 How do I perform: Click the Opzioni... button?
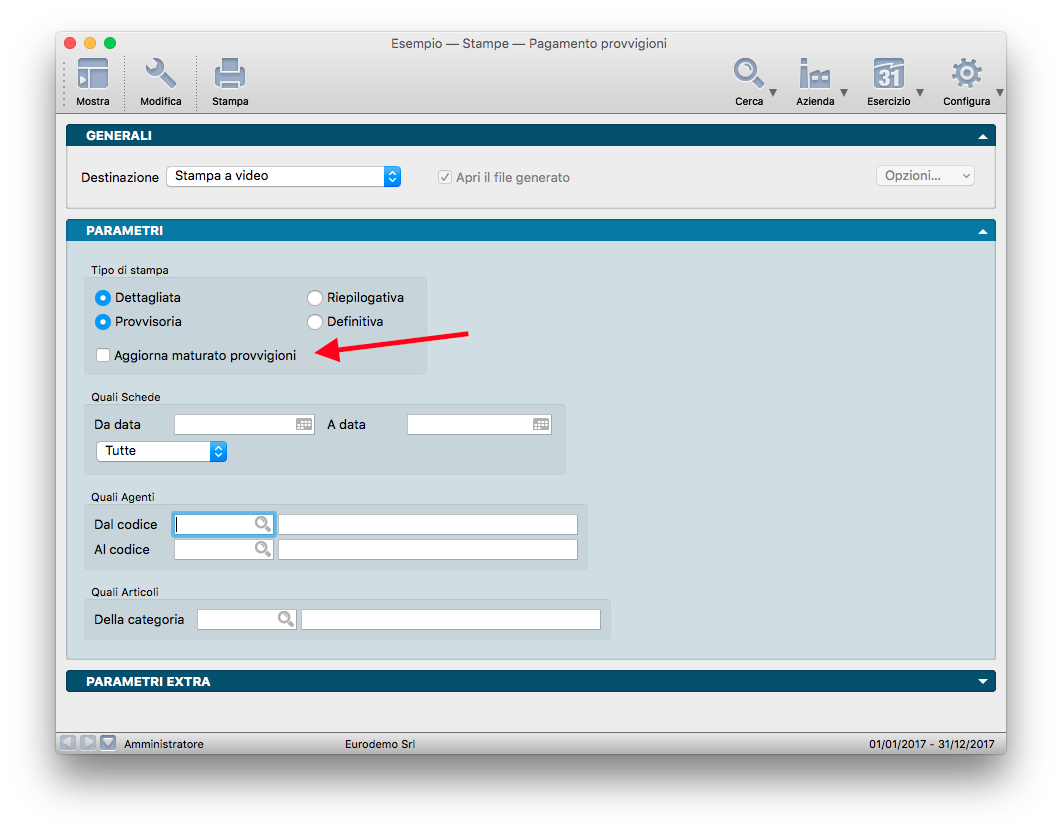pyautogui.click(x=924, y=176)
